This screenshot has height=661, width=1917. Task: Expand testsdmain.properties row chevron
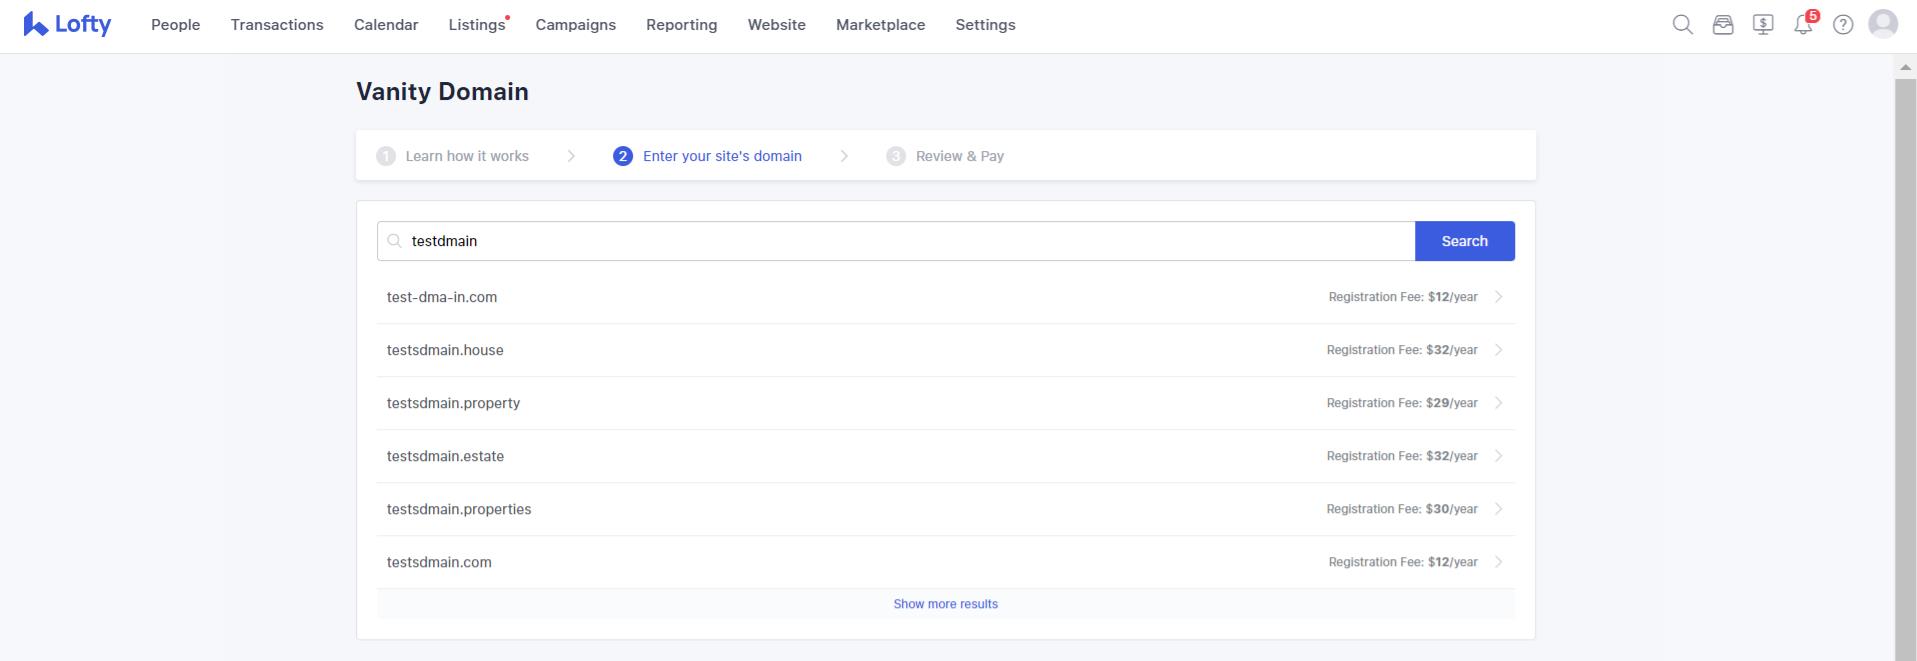(1498, 509)
